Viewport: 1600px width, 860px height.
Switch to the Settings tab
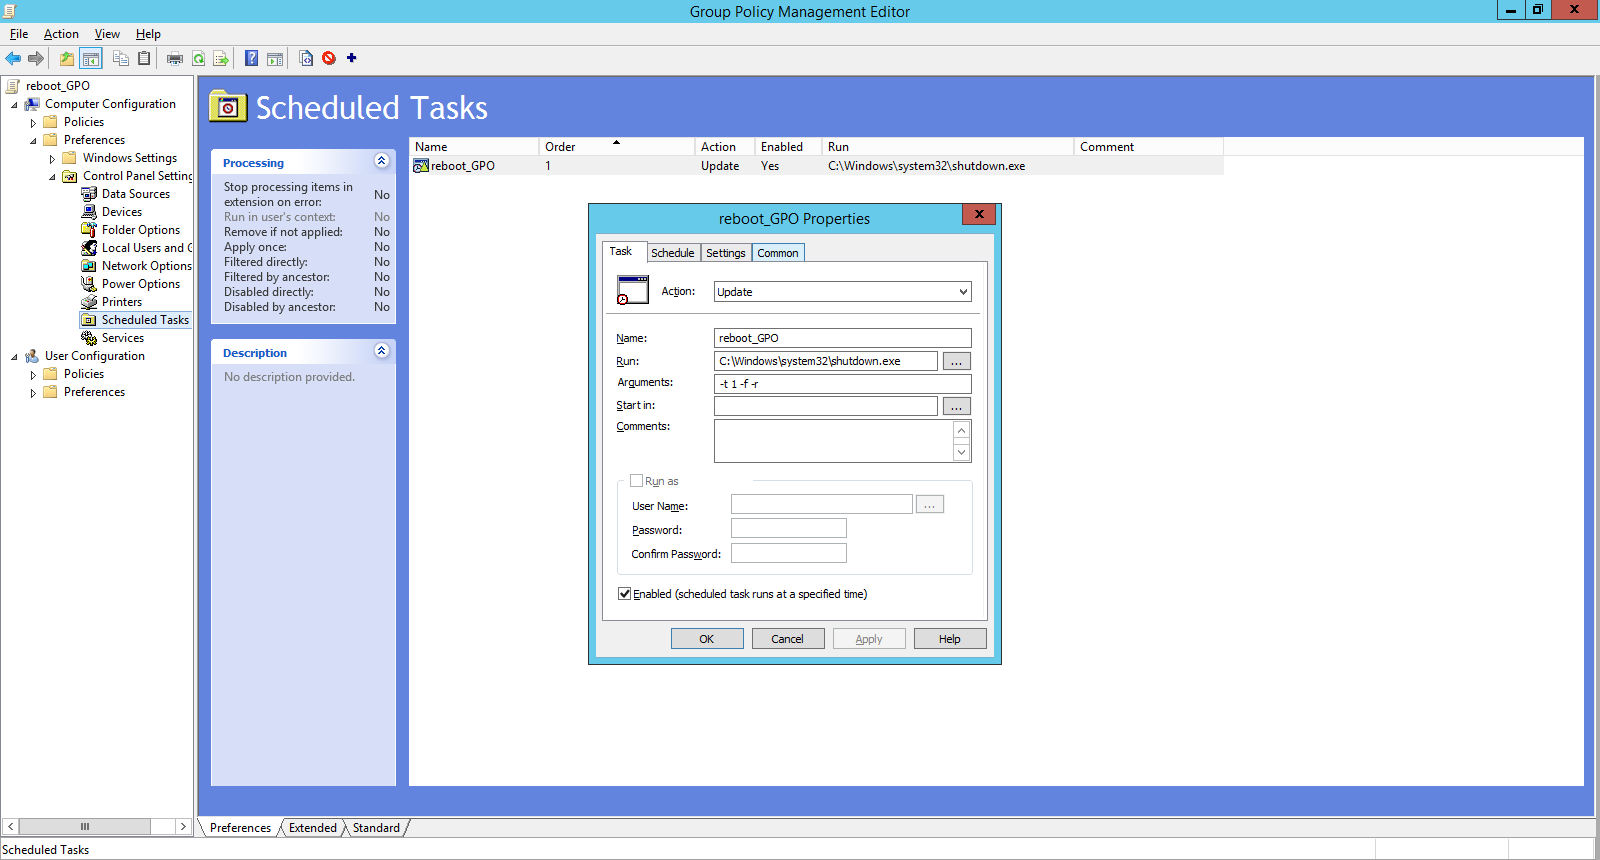(726, 253)
